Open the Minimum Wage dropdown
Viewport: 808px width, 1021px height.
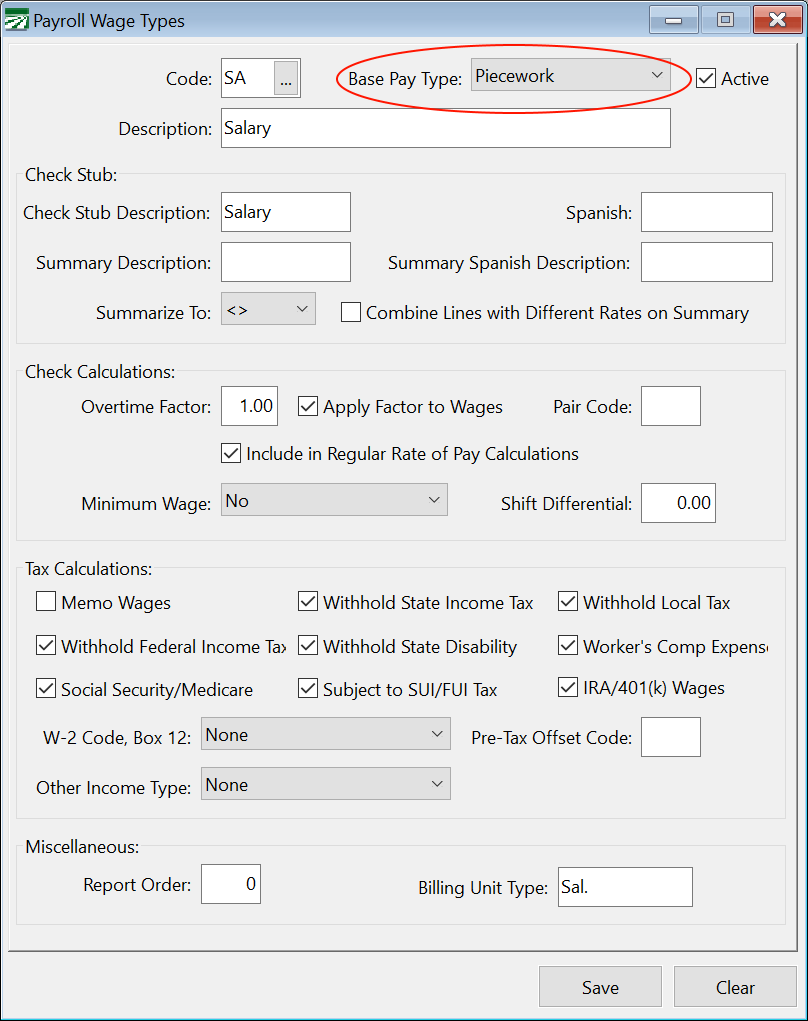334,501
